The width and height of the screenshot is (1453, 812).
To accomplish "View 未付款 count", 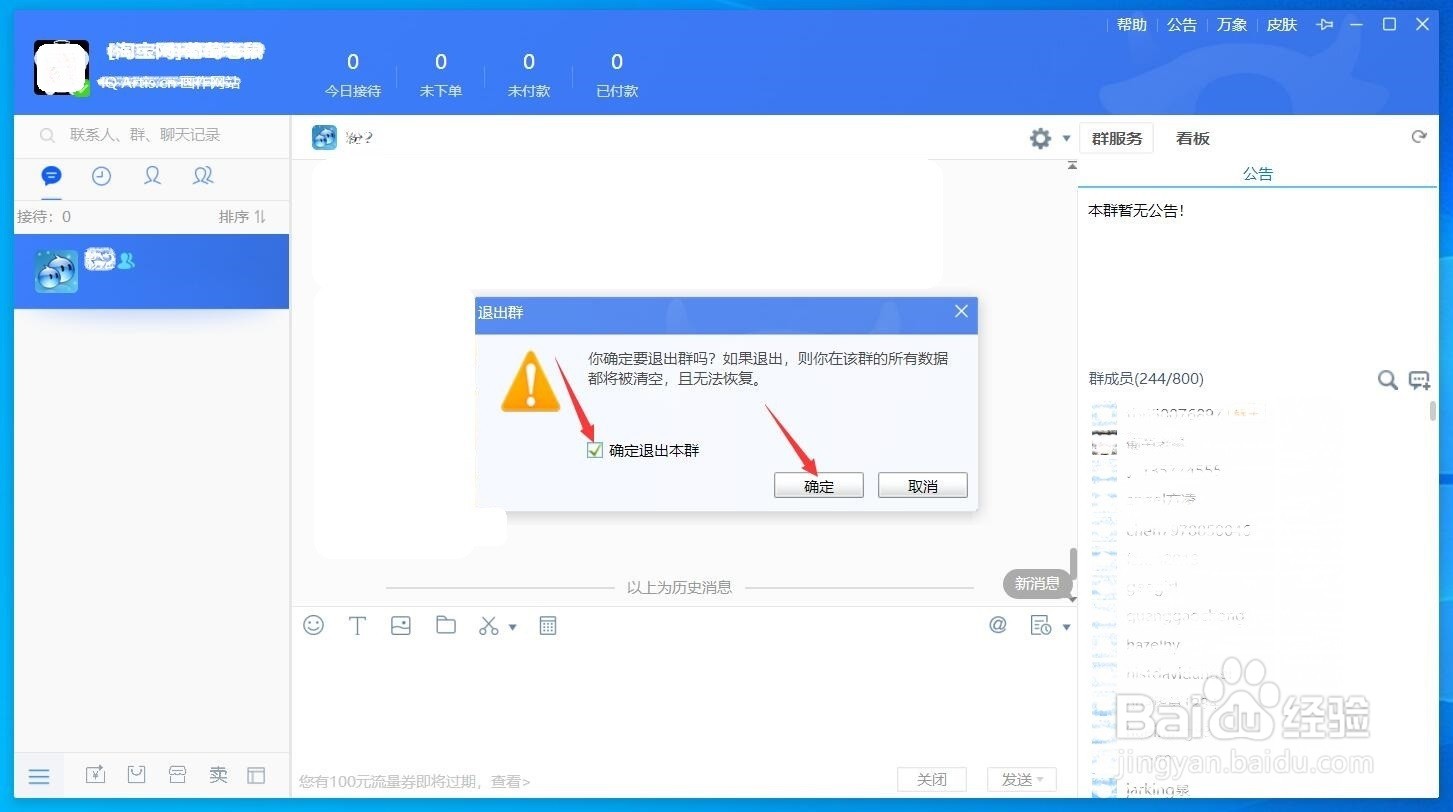I will [529, 76].
